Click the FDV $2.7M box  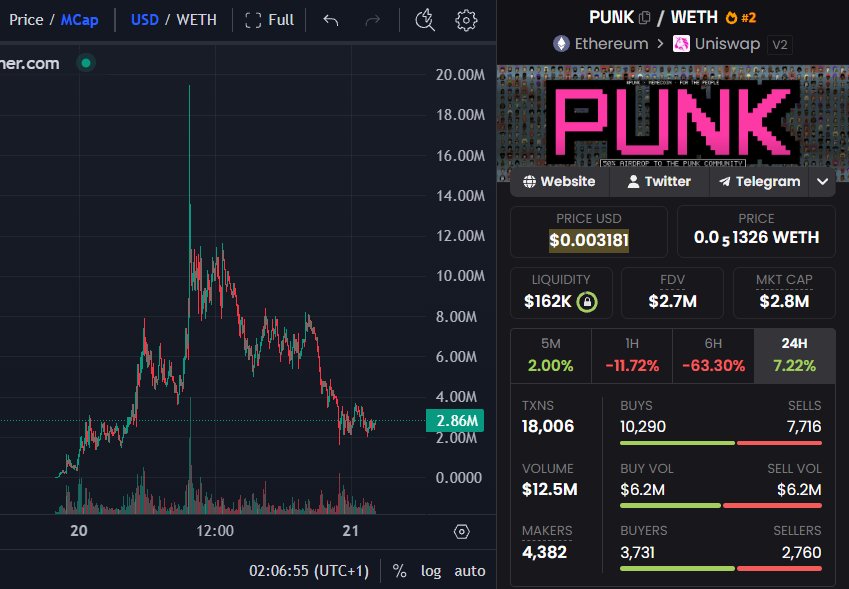672,293
